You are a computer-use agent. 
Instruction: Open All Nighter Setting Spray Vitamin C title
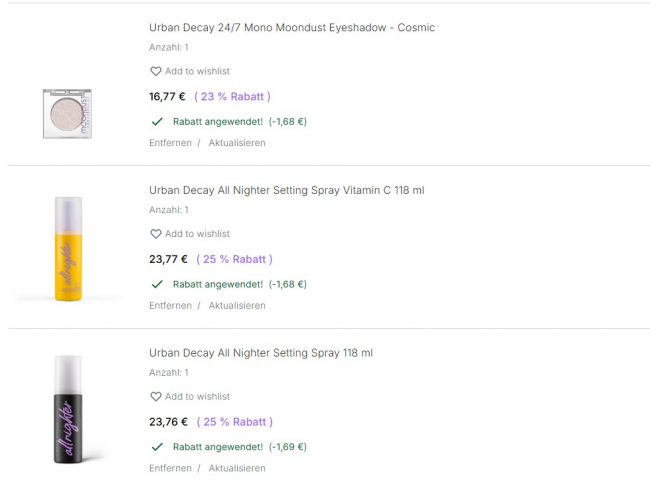pos(286,190)
